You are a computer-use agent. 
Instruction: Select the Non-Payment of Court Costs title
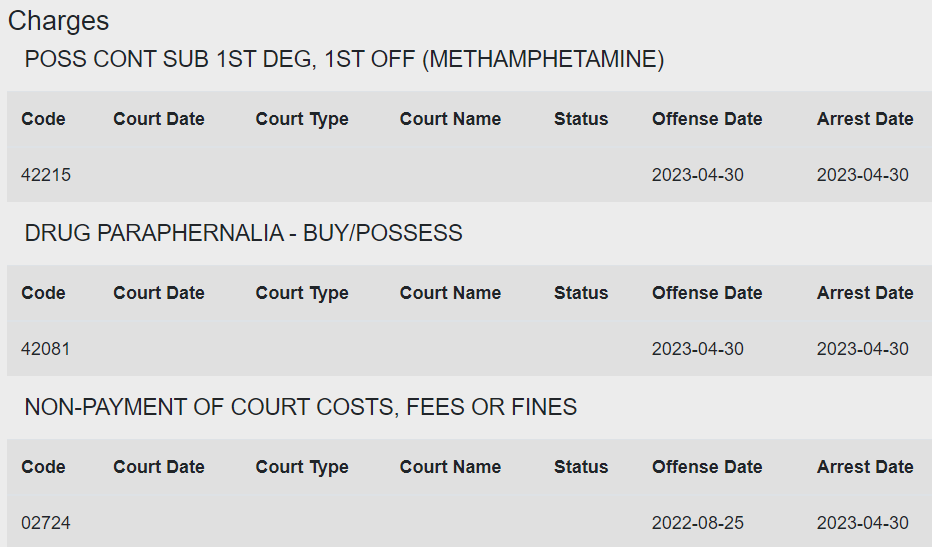click(301, 407)
